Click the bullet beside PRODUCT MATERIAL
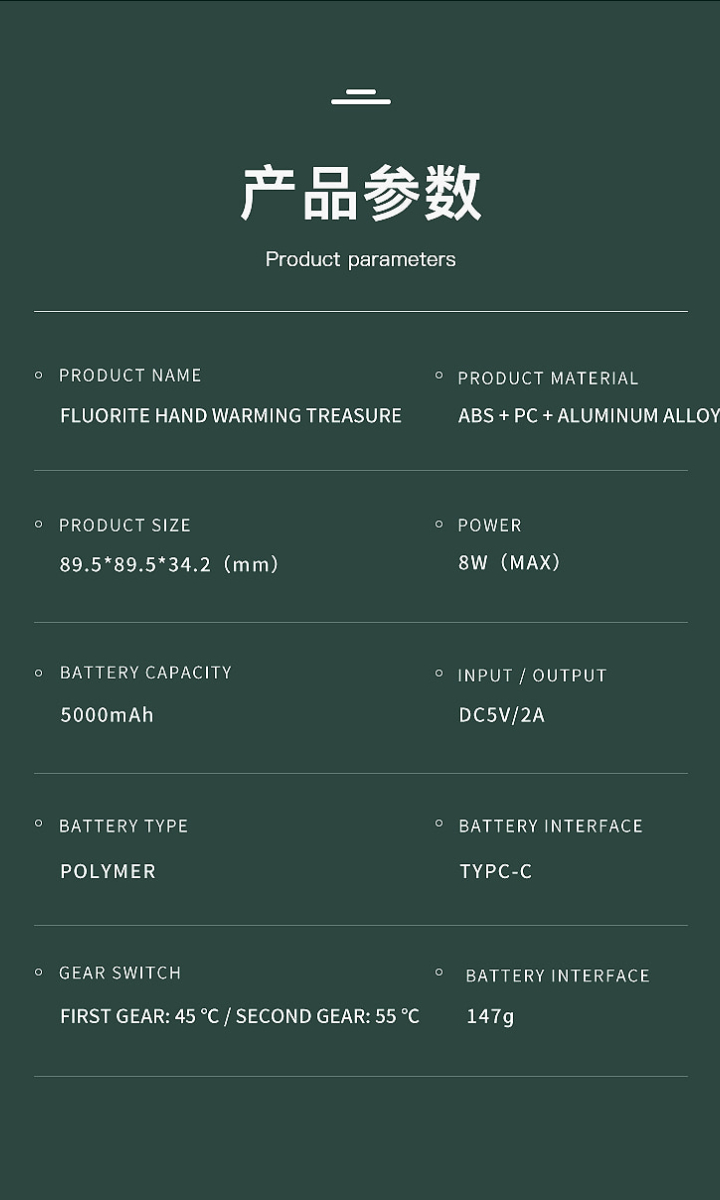 click(x=439, y=375)
